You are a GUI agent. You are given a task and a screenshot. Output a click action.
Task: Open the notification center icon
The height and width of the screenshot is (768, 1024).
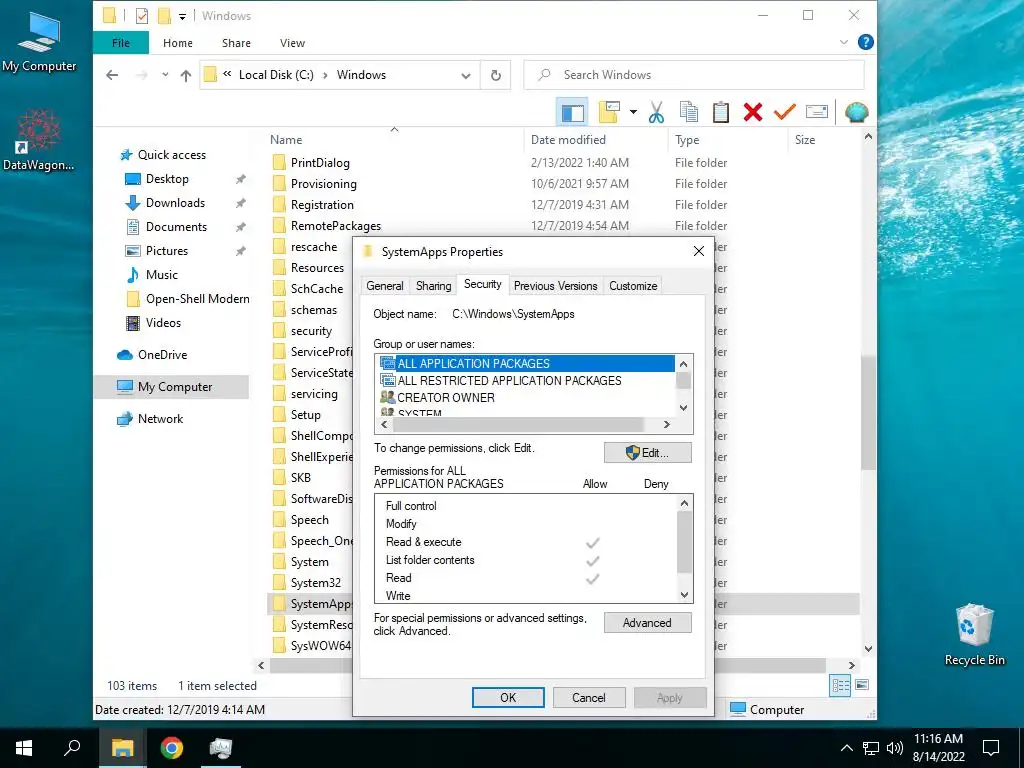point(991,748)
